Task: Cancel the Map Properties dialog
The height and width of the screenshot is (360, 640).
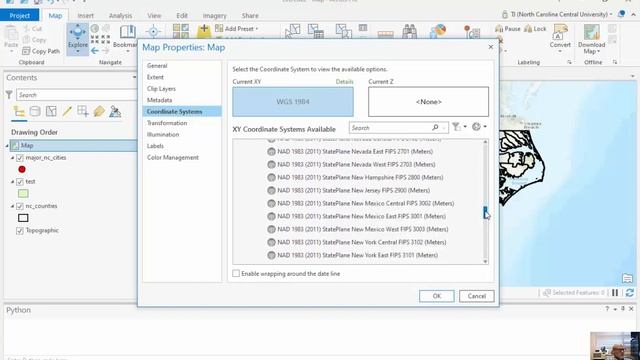Action: pos(476,296)
